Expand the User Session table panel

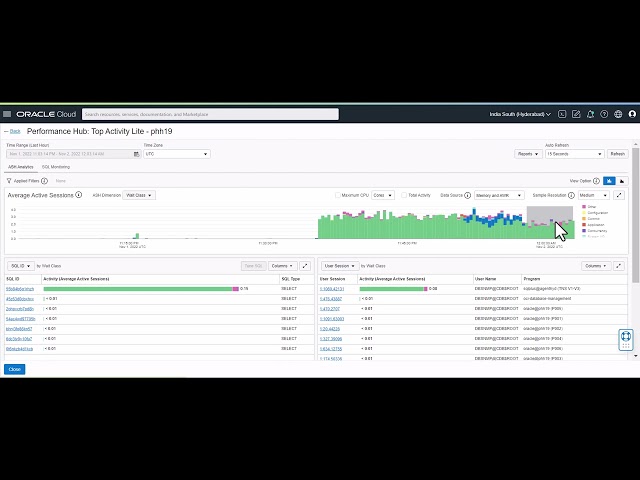click(x=619, y=266)
